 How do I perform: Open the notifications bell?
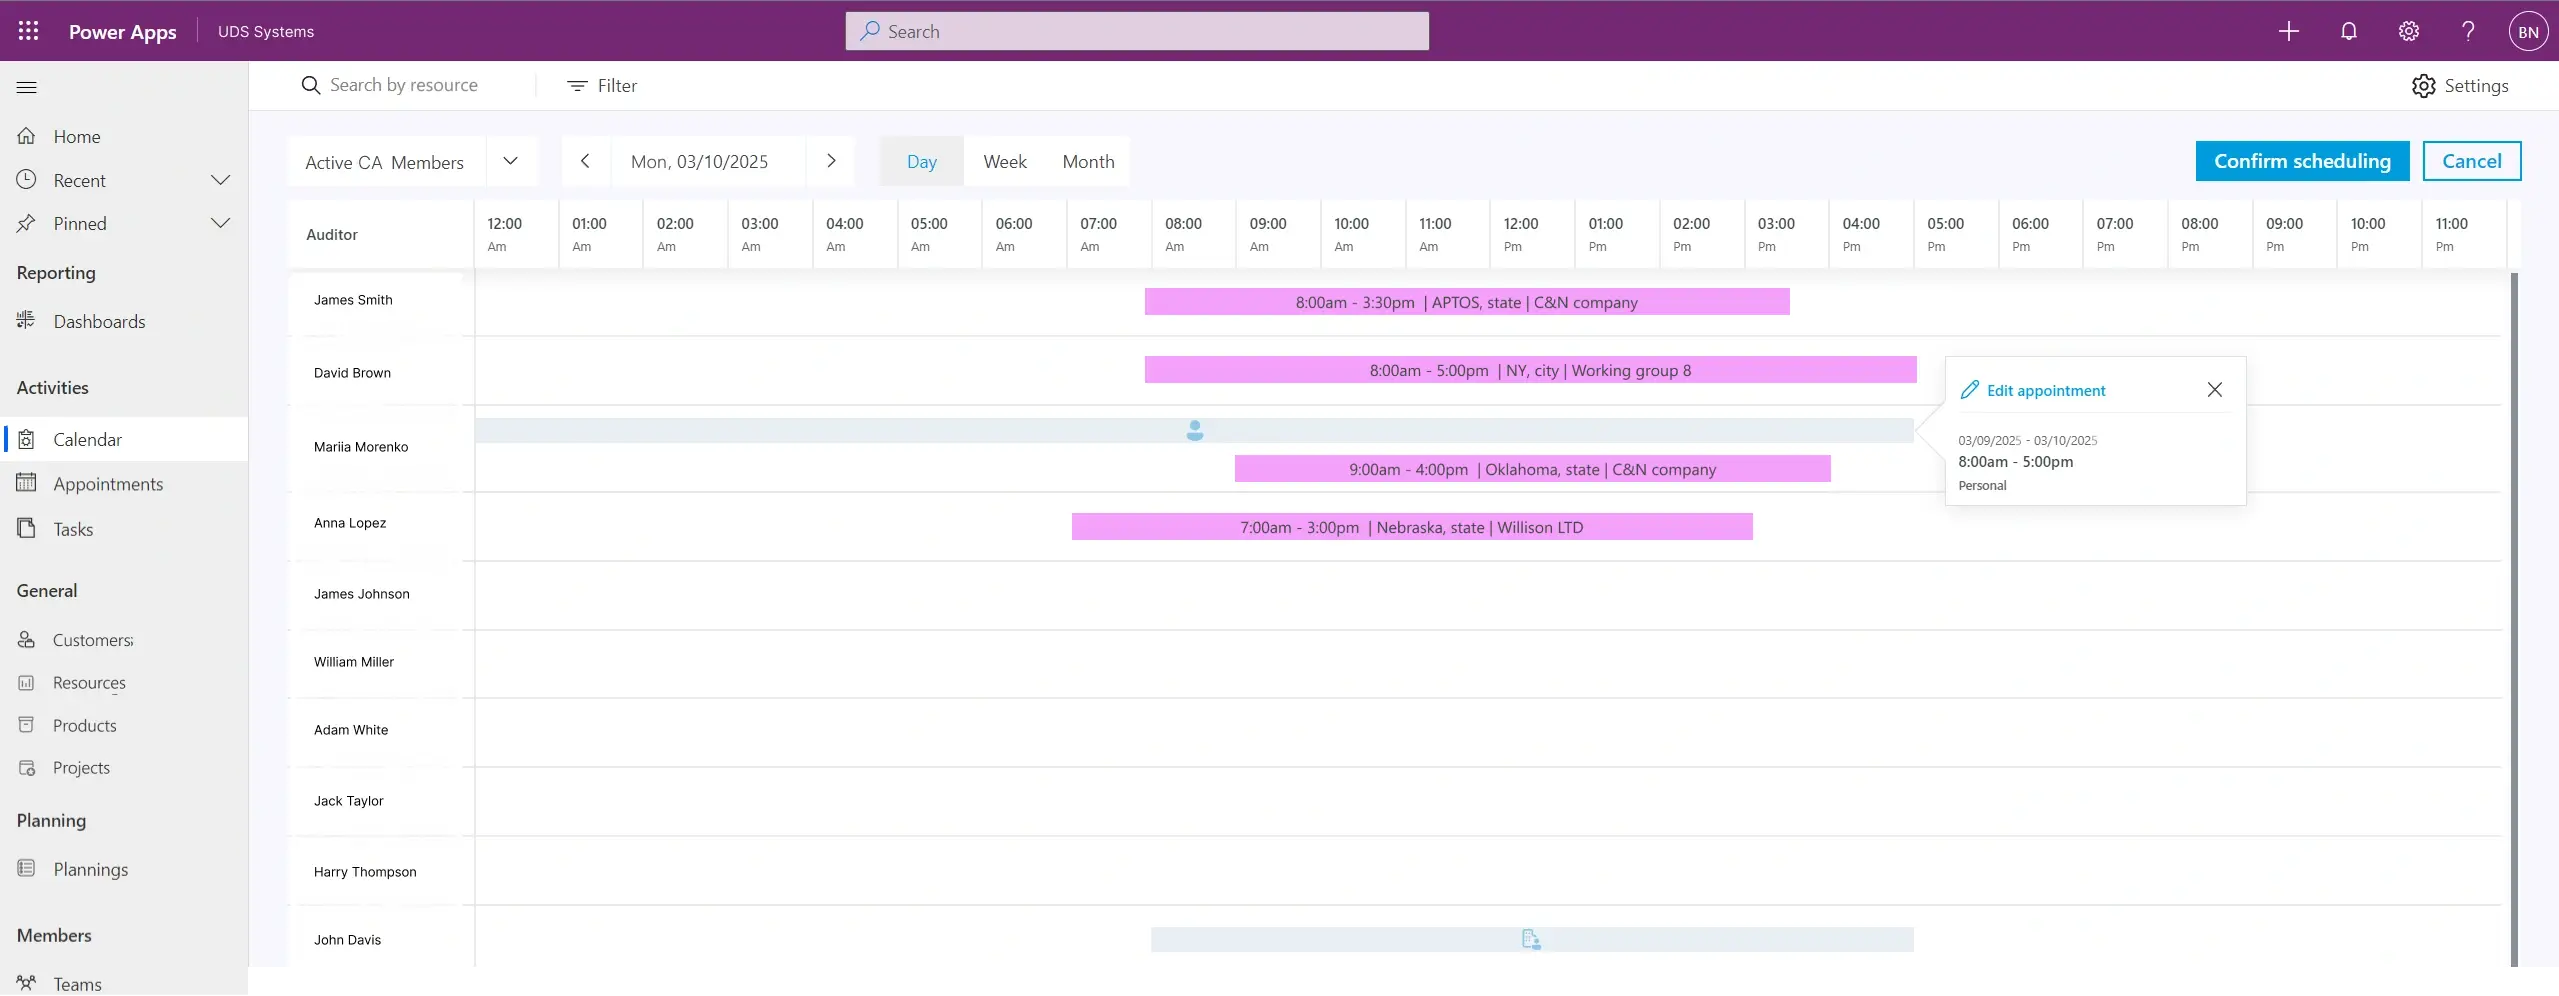(x=2348, y=31)
